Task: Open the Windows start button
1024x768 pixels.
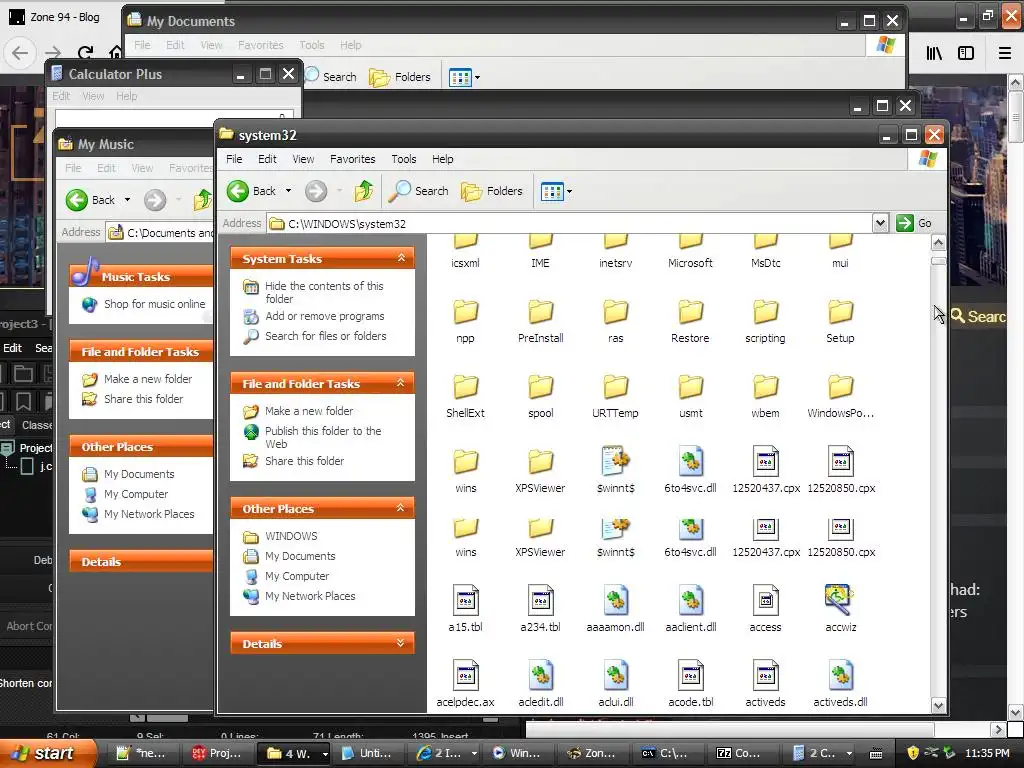Action: [46, 753]
